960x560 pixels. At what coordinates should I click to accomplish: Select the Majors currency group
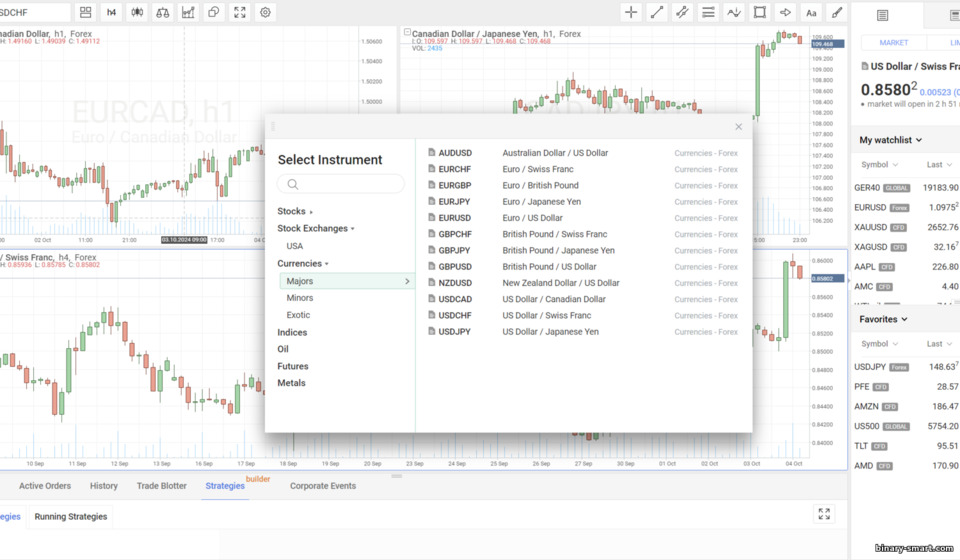click(347, 281)
